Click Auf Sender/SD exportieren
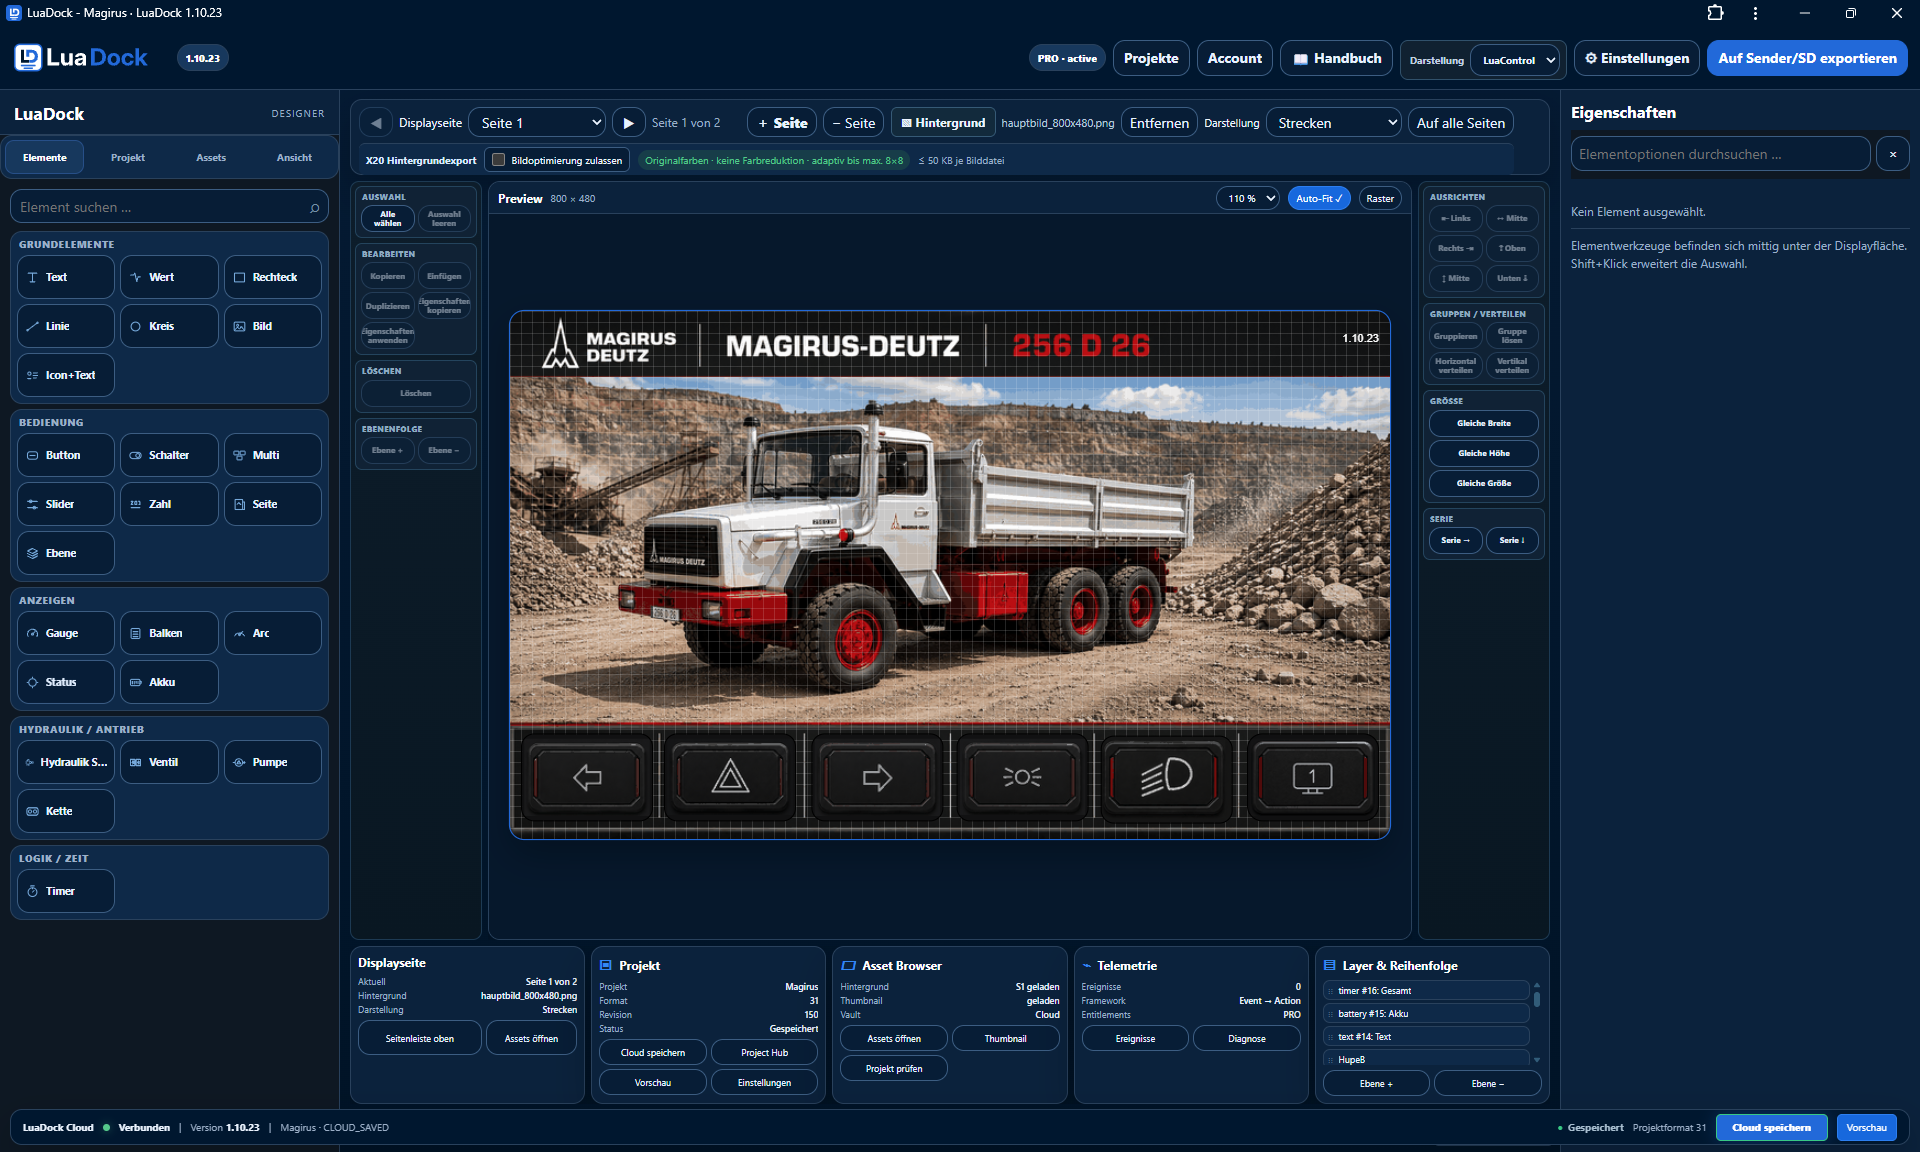The width and height of the screenshot is (1920, 1152). pos(1807,58)
